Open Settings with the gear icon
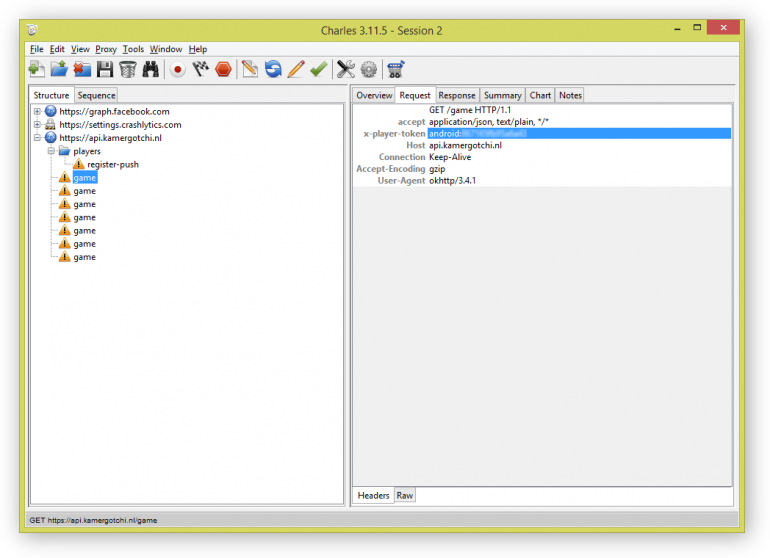This screenshot has height=558, width=770. (369, 69)
